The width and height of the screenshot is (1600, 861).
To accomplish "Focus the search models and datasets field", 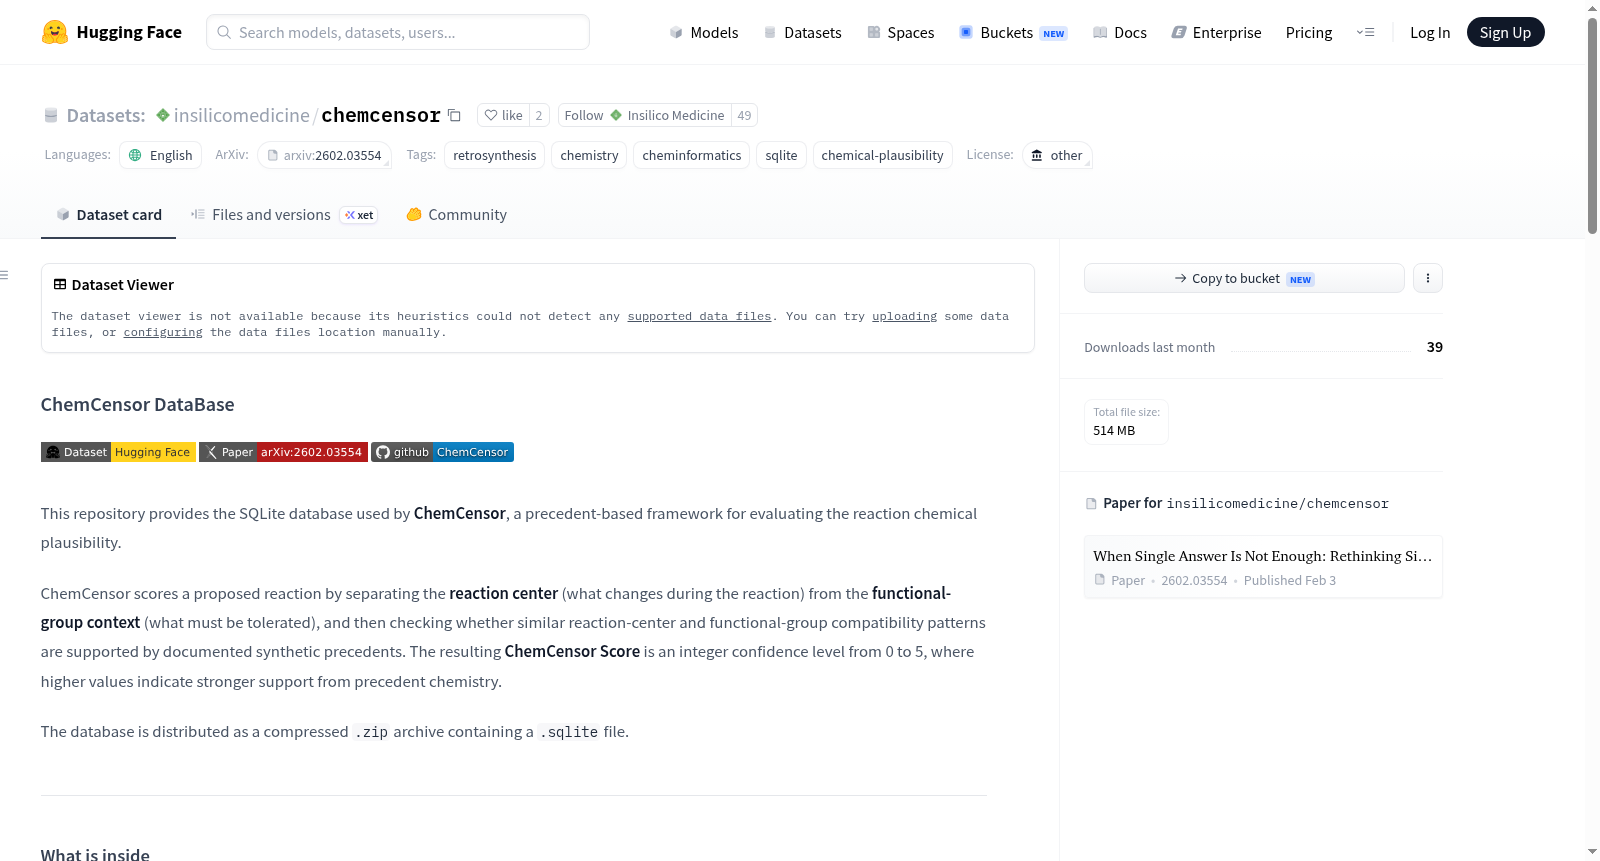I will pyautogui.click(x=398, y=32).
